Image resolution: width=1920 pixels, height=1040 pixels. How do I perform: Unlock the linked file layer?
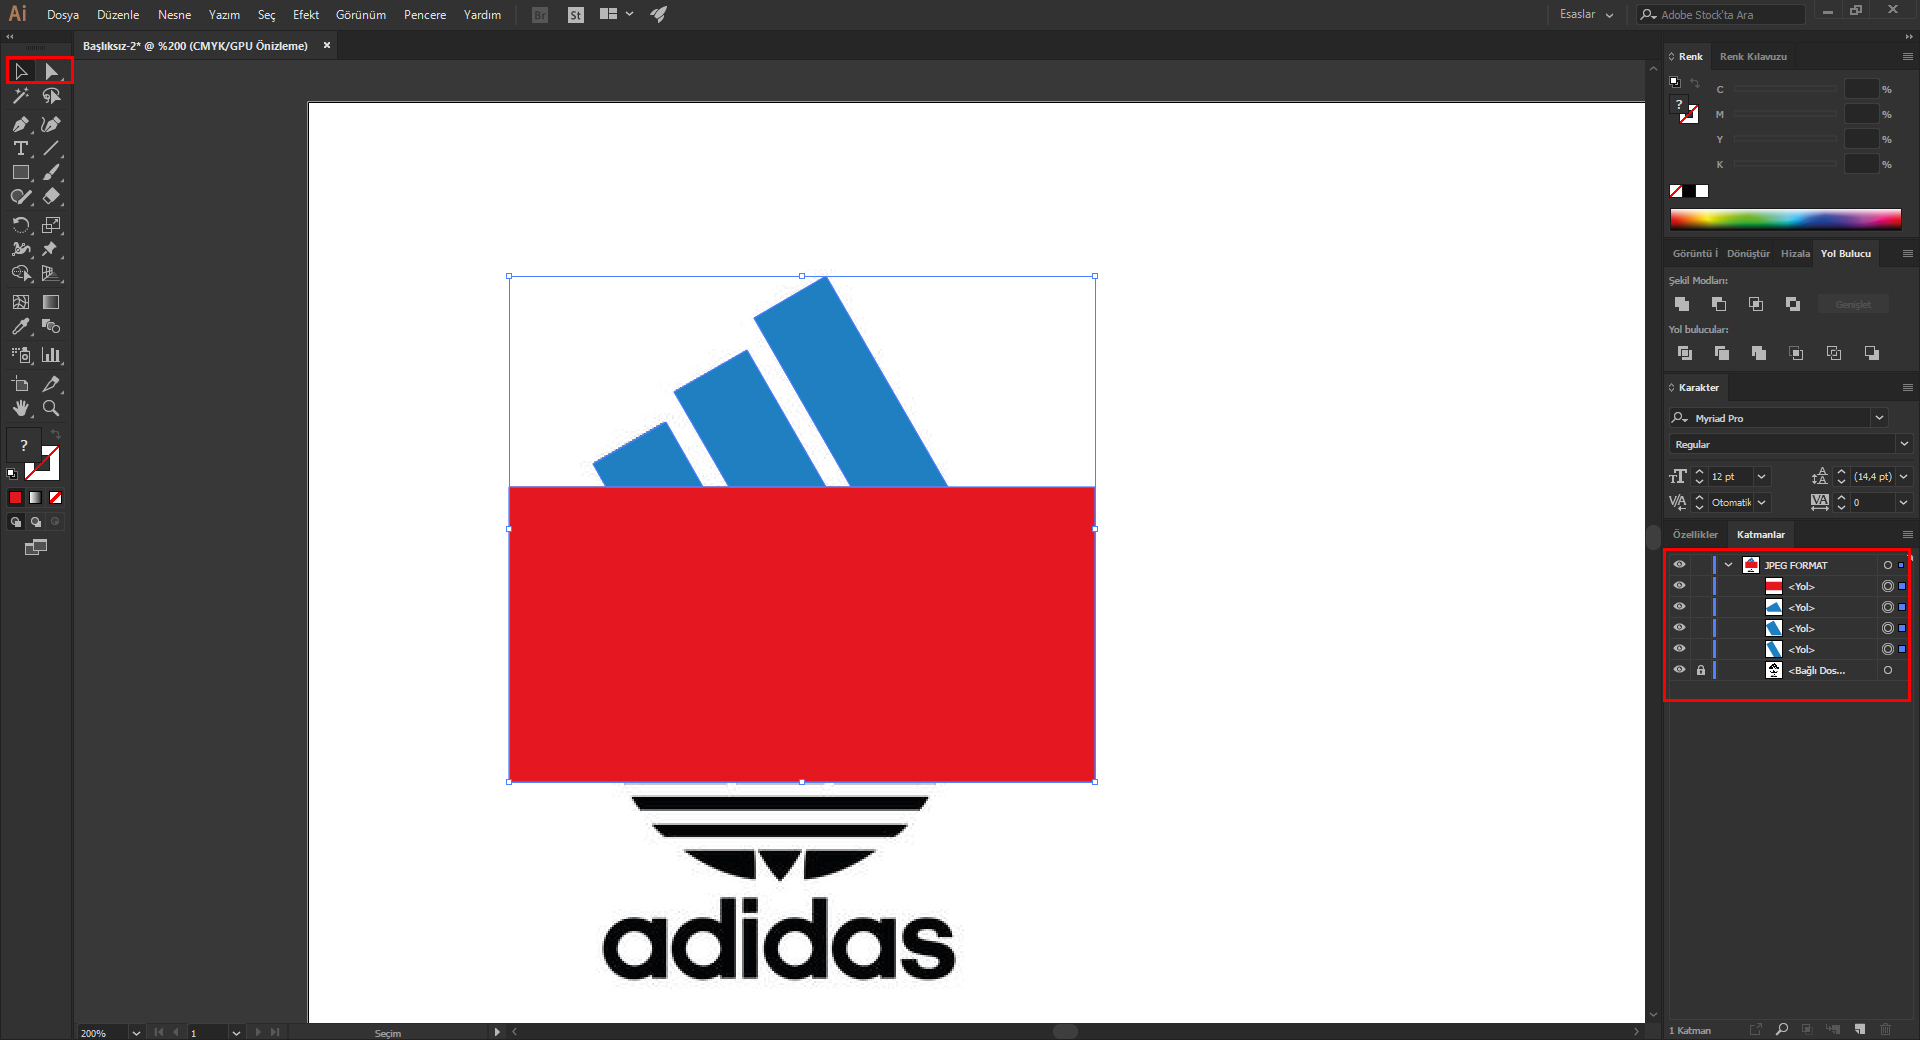pyautogui.click(x=1700, y=671)
